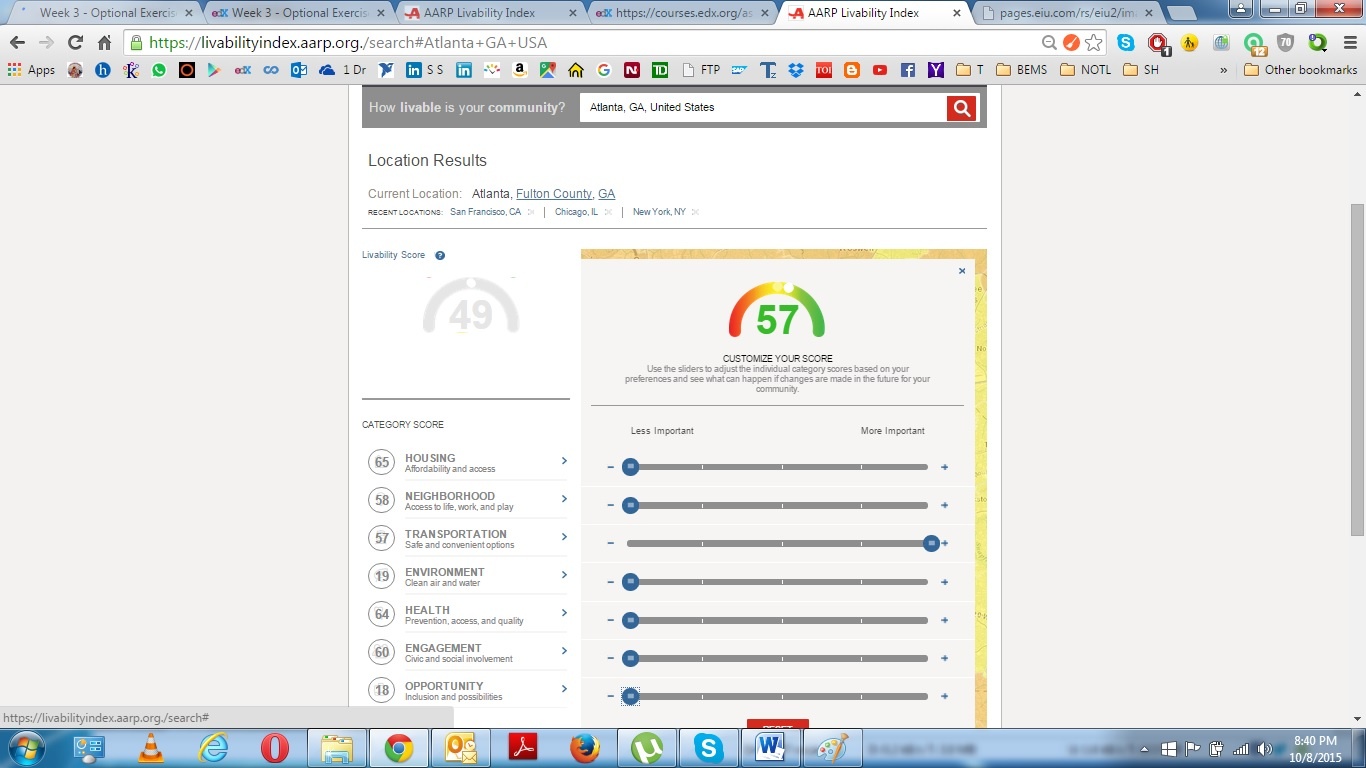Open VLC media player from taskbar
The width and height of the screenshot is (1366, 768).
pyautogui.click(x=151, y=748)
